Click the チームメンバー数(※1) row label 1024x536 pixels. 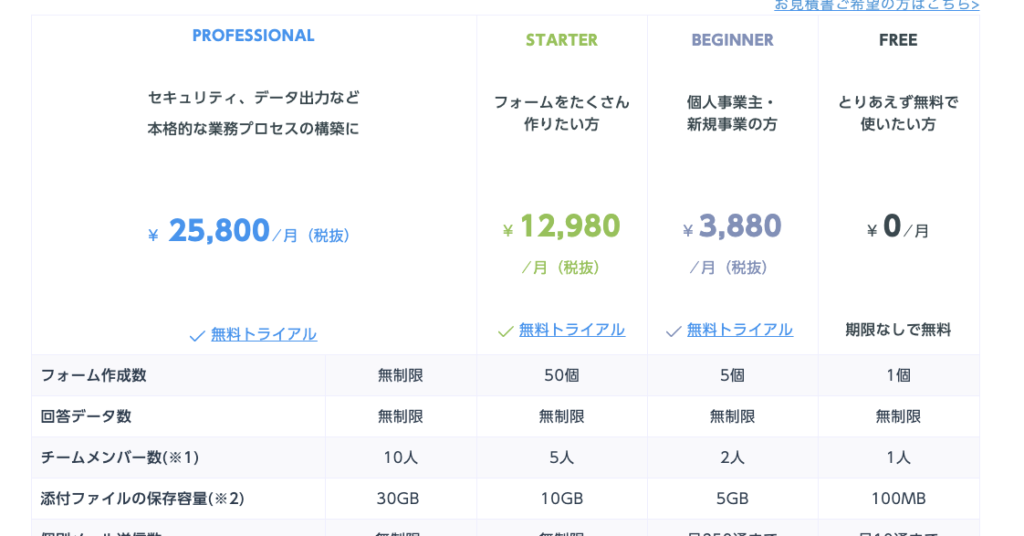[120, 457]
